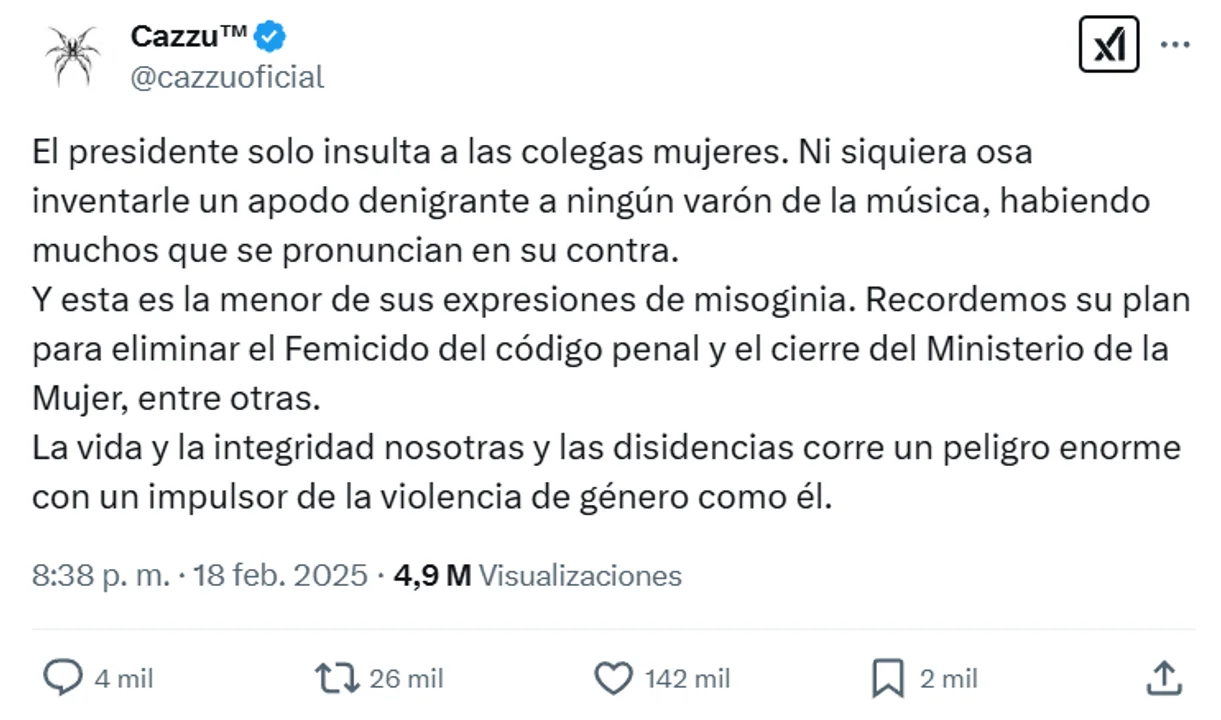Click the 26 mil repost count
Image resolution: width=1221 pixels, height=720 pixels.
[405, 680]
